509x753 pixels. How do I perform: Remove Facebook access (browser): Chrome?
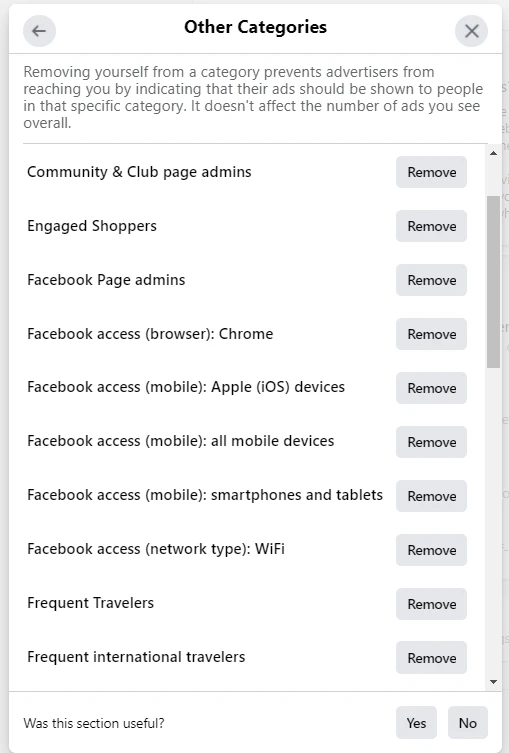click(x=431, y=334)
